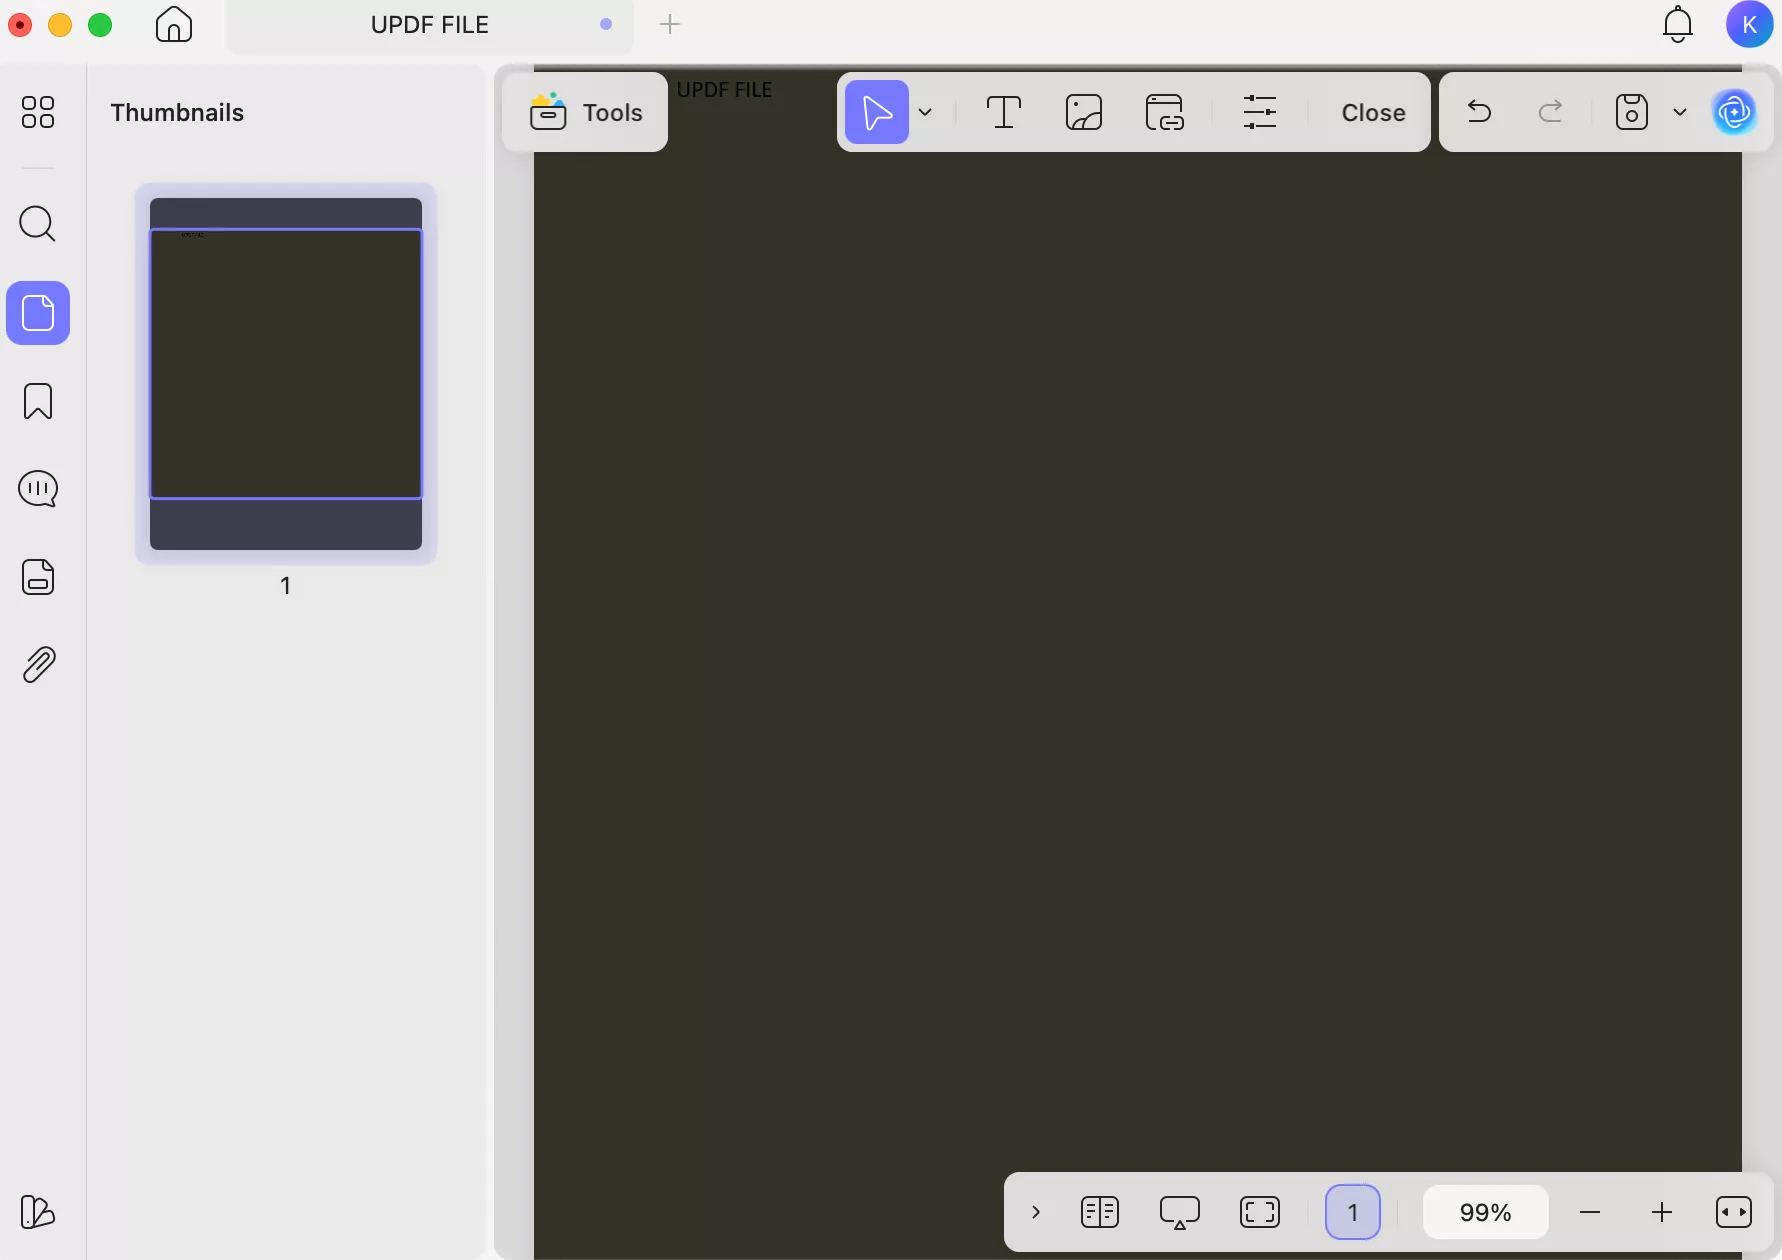Zoom in with the plus control
1782x1260 pixels.
(1662, 1212)
